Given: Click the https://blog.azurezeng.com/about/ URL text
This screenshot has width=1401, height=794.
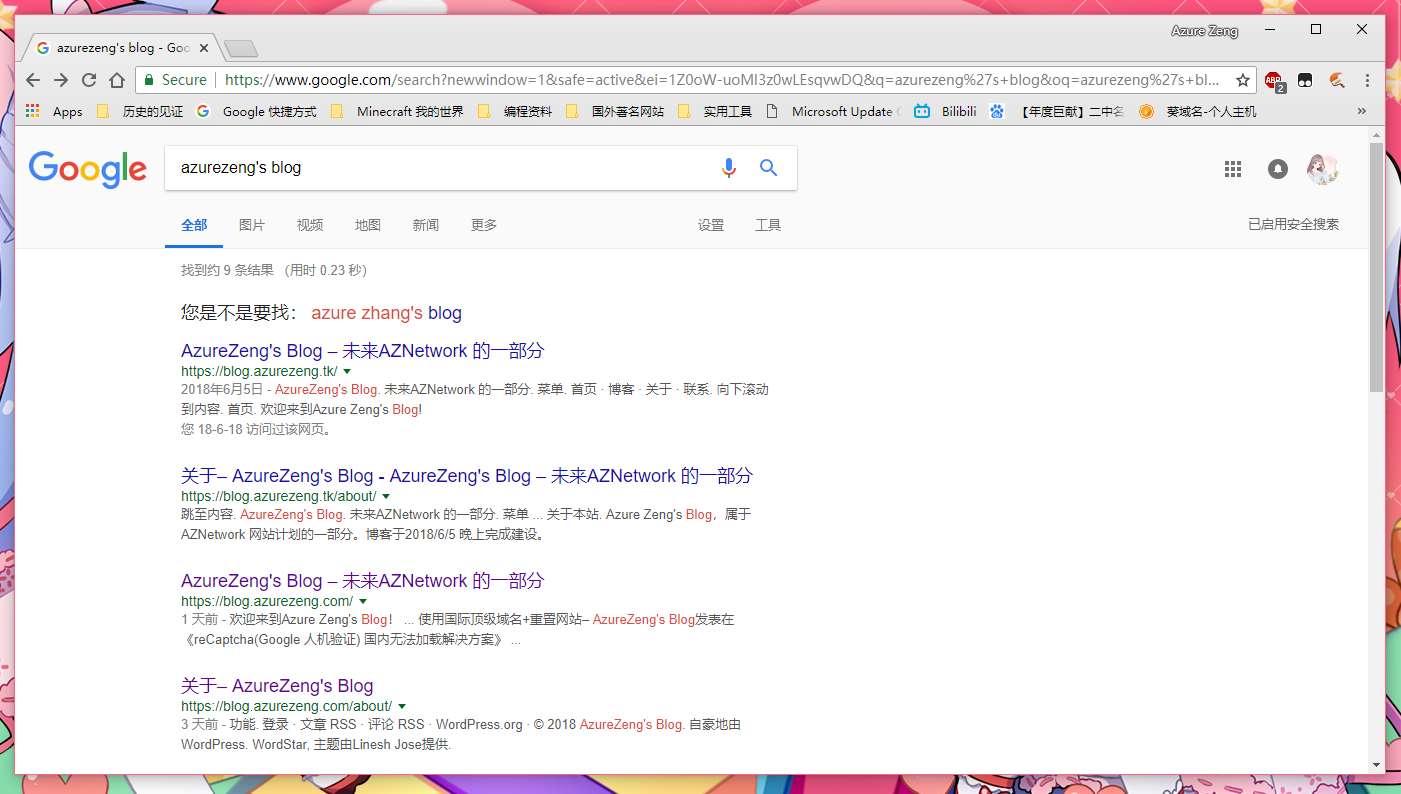Looking at the screenshot, I should (286, 706).
